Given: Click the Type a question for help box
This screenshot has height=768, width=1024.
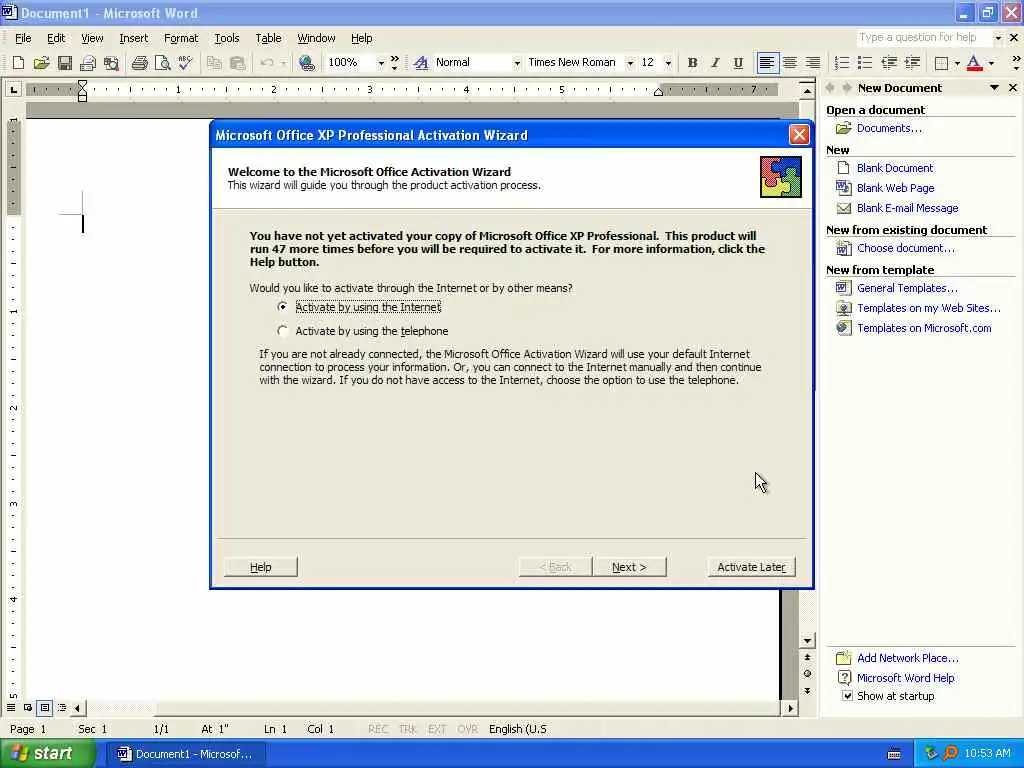Looking at the screenshot, I should tap(923, 38).
